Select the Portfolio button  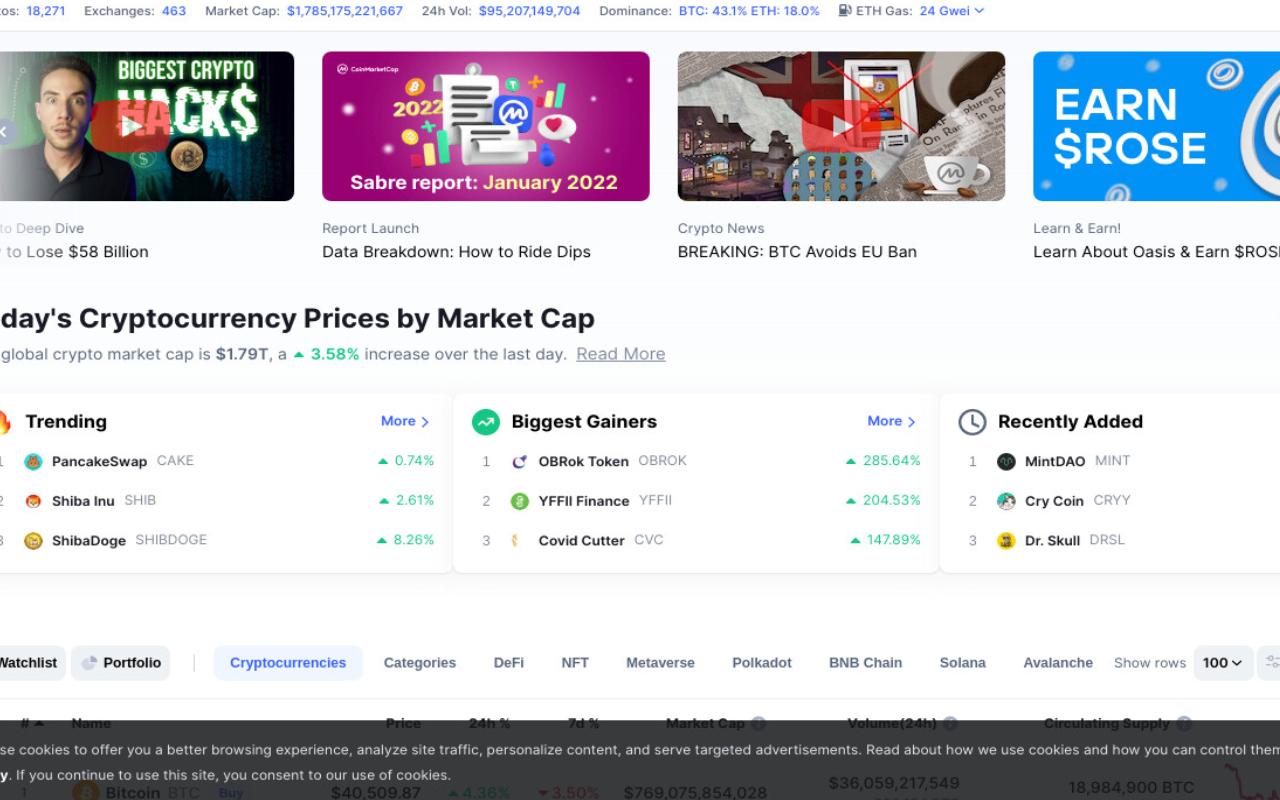coord(121,663)
